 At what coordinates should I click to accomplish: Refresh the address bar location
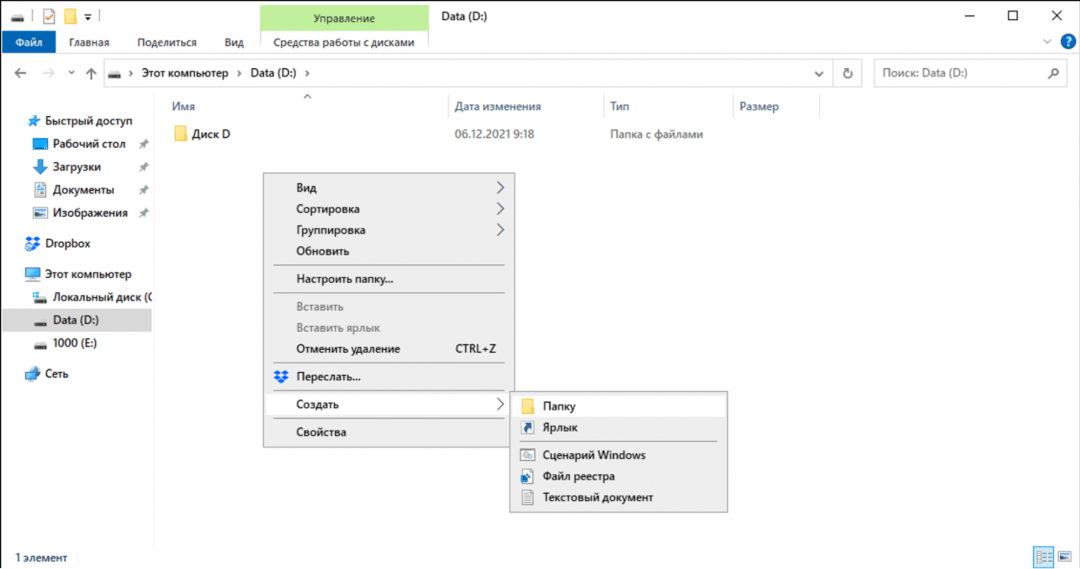tap(848, 73)
